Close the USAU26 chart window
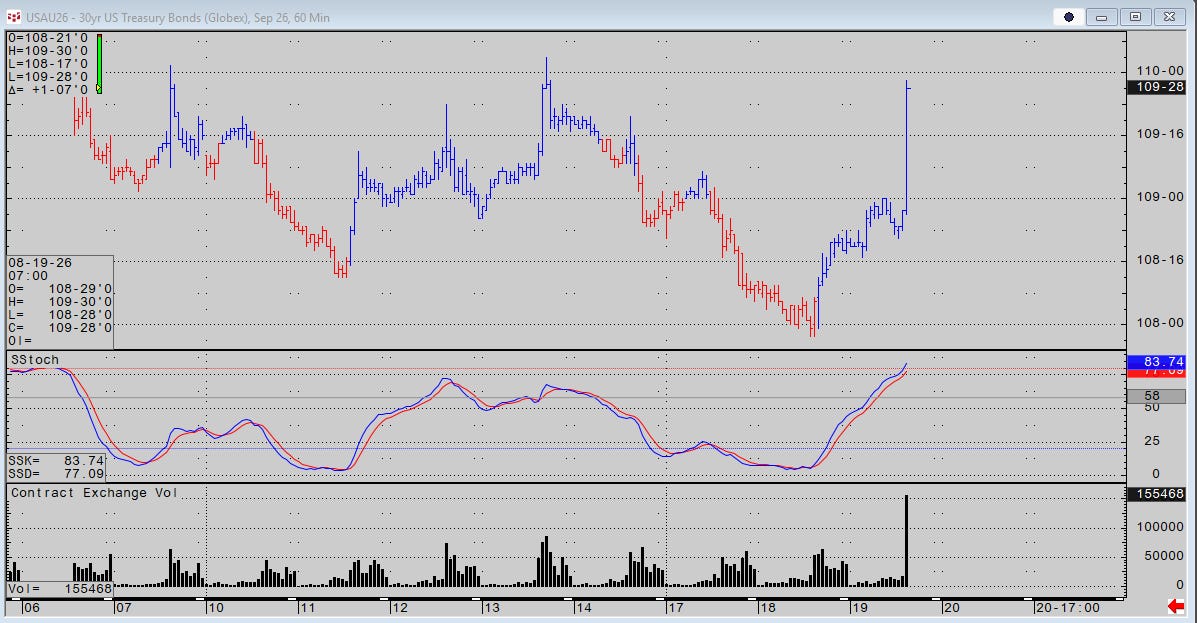The height and width of the screenshot is (623, 1197). click(1169, 17)
